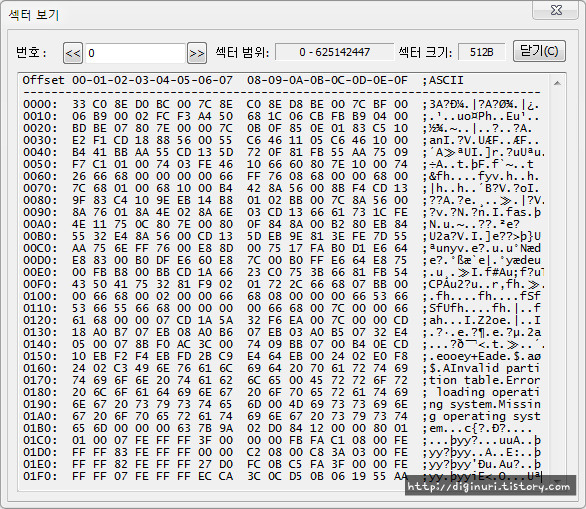Click the 섹터 보기 window title
This screenshot has height=509, width=586.
[x=34, y=15]
